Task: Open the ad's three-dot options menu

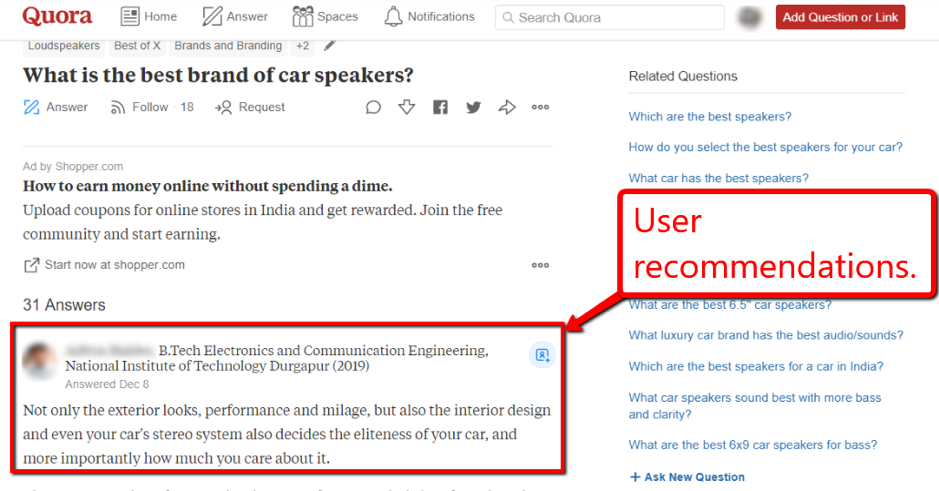Action: pyautogui.click(x=540, y=265)
